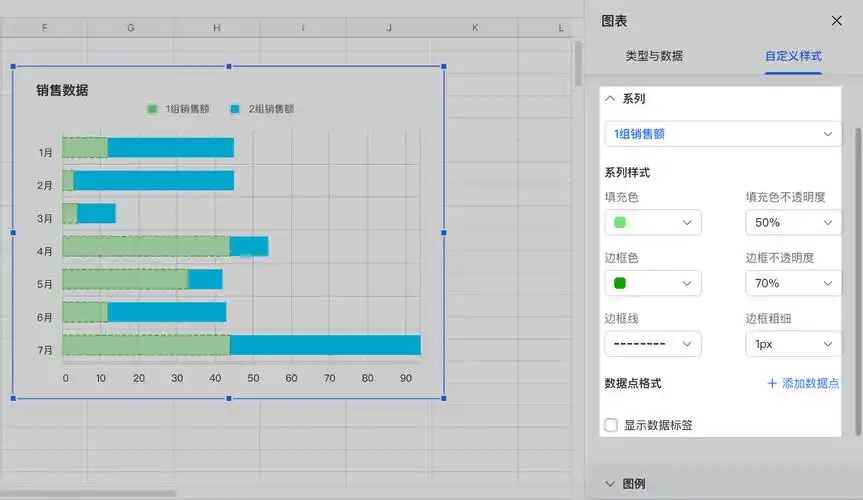Open the 1组销售额 series dropdown

(x=723, y=134)
